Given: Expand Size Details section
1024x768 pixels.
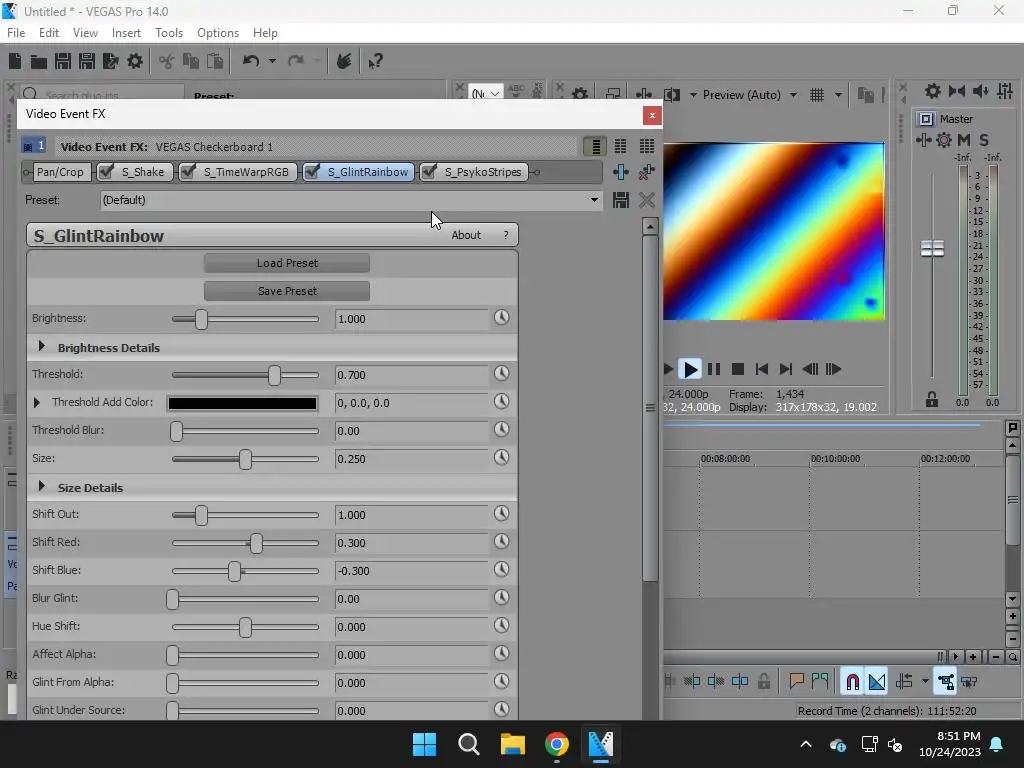Looking at the screenshot, I should tap(42, 486).
